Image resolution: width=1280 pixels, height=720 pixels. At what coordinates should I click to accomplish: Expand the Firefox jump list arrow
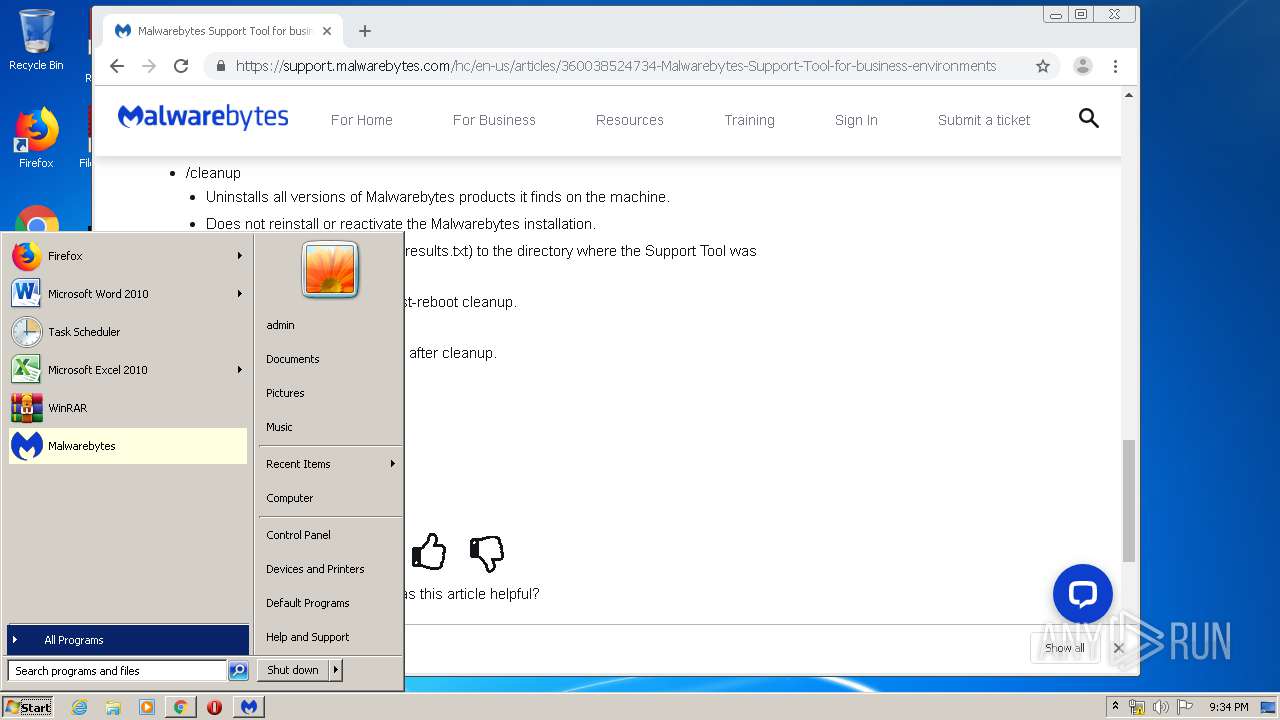click(x=240, y=256)
